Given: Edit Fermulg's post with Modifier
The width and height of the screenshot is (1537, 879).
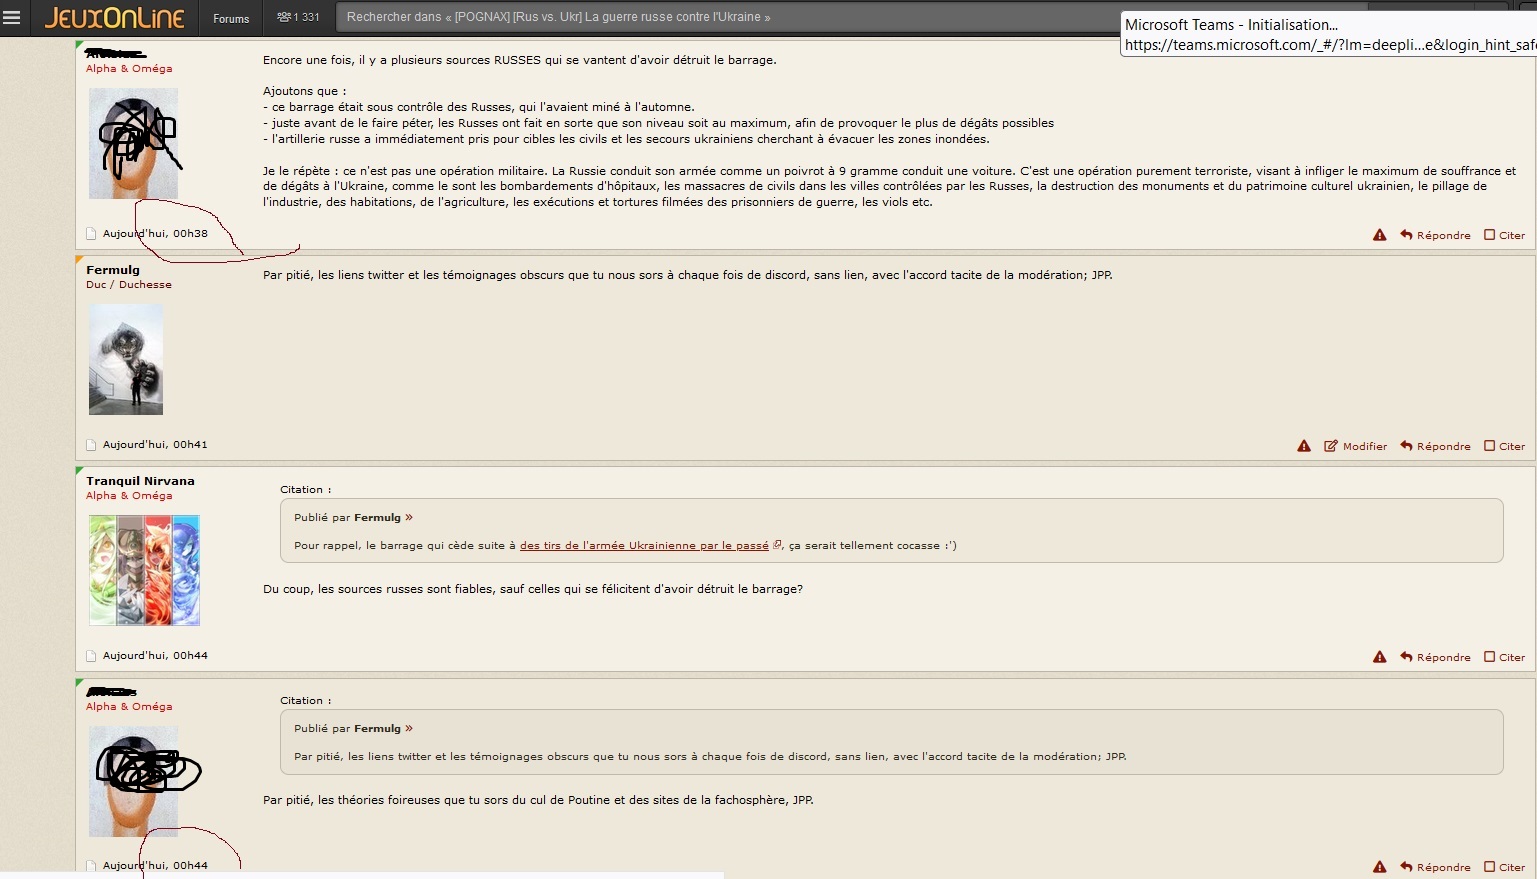Looking at the screenshot, I should [x=1355, y=446].
